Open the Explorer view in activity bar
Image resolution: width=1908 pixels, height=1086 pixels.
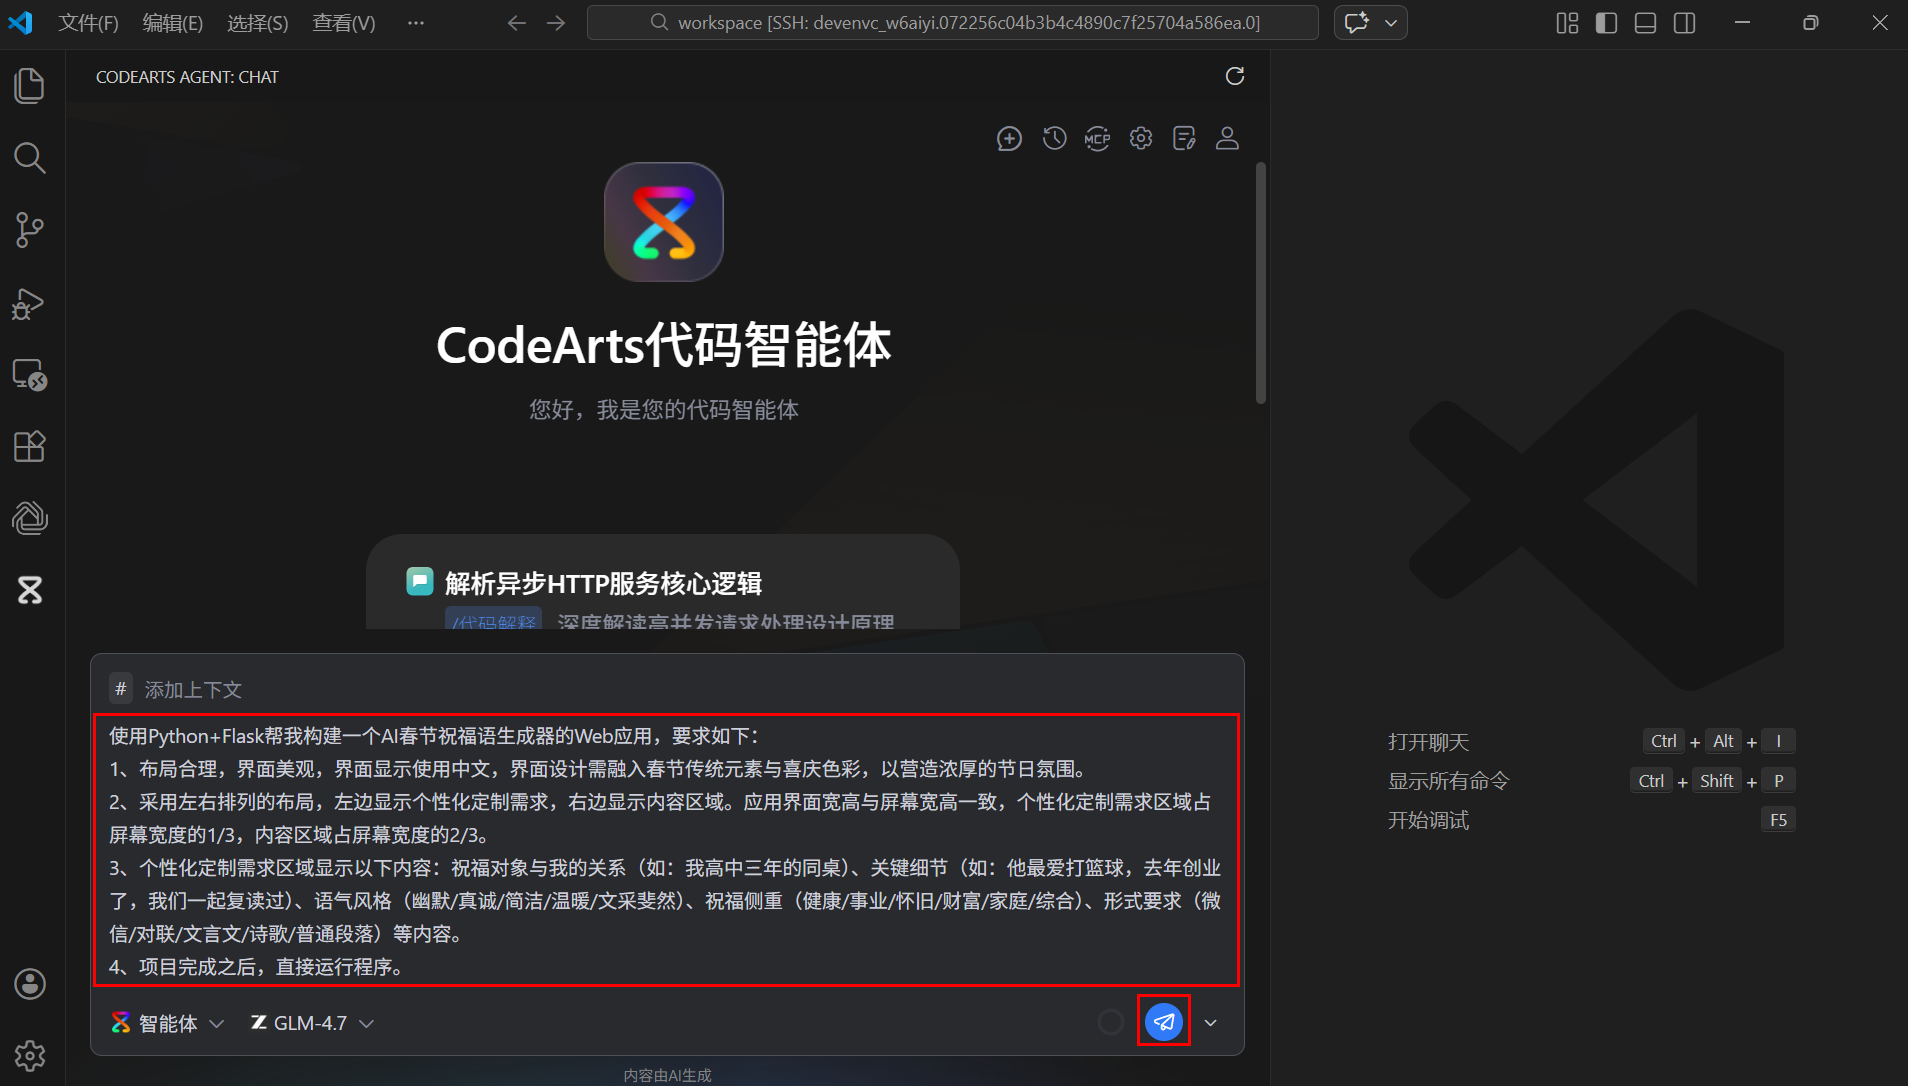pyautogui.click(x=30, y=85)
